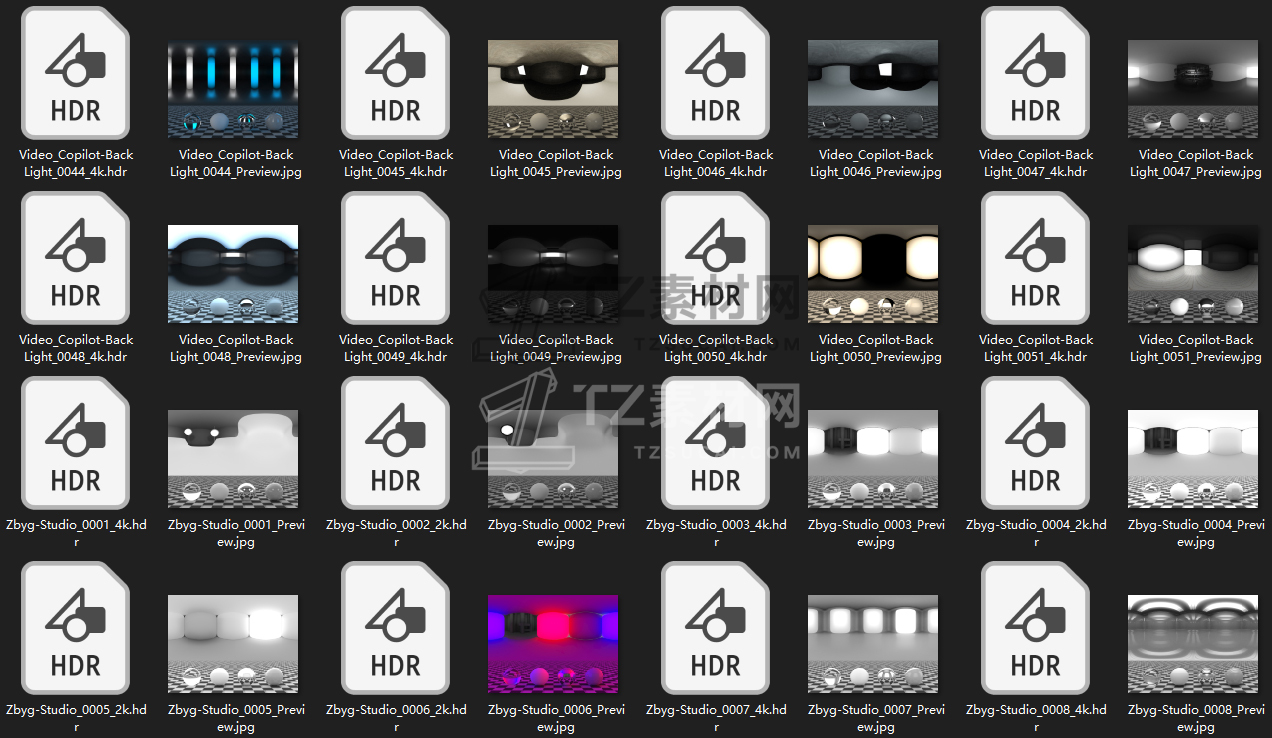Click Zbyg-Studio_0004_Preview.jpg thumbnail

[1193, 459]
